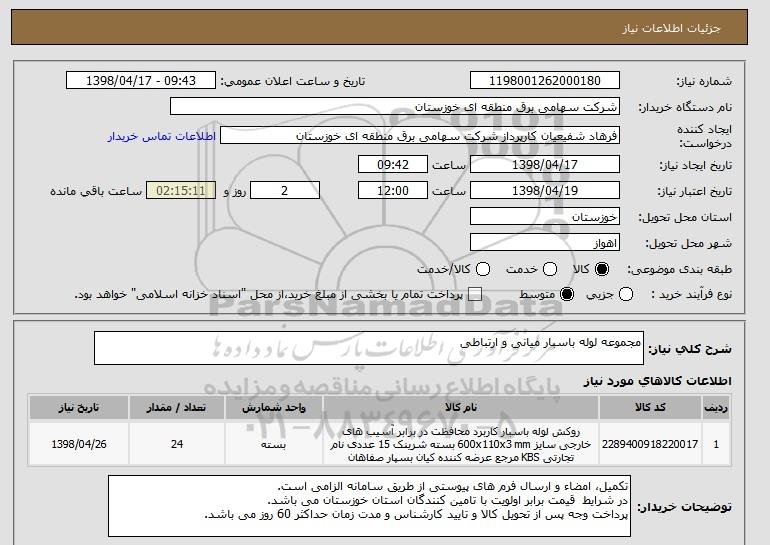
Task: Select the کالا/خدمت radio button
Action: point(483,269)
